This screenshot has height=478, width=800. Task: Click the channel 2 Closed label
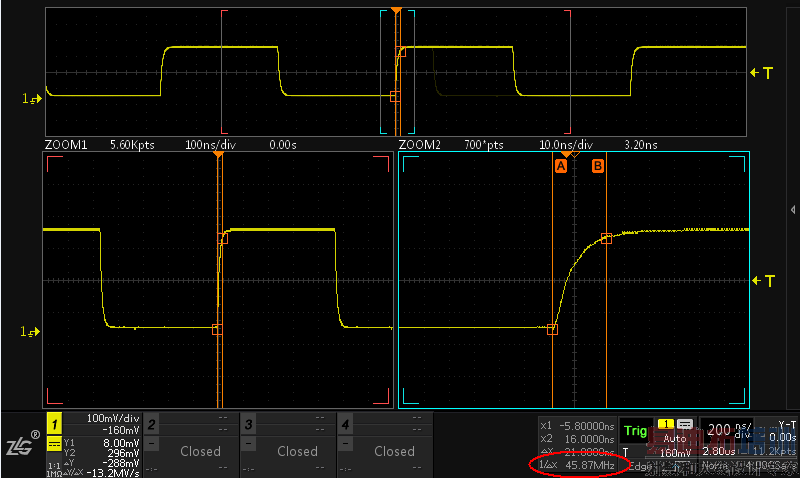pos(201,451)
